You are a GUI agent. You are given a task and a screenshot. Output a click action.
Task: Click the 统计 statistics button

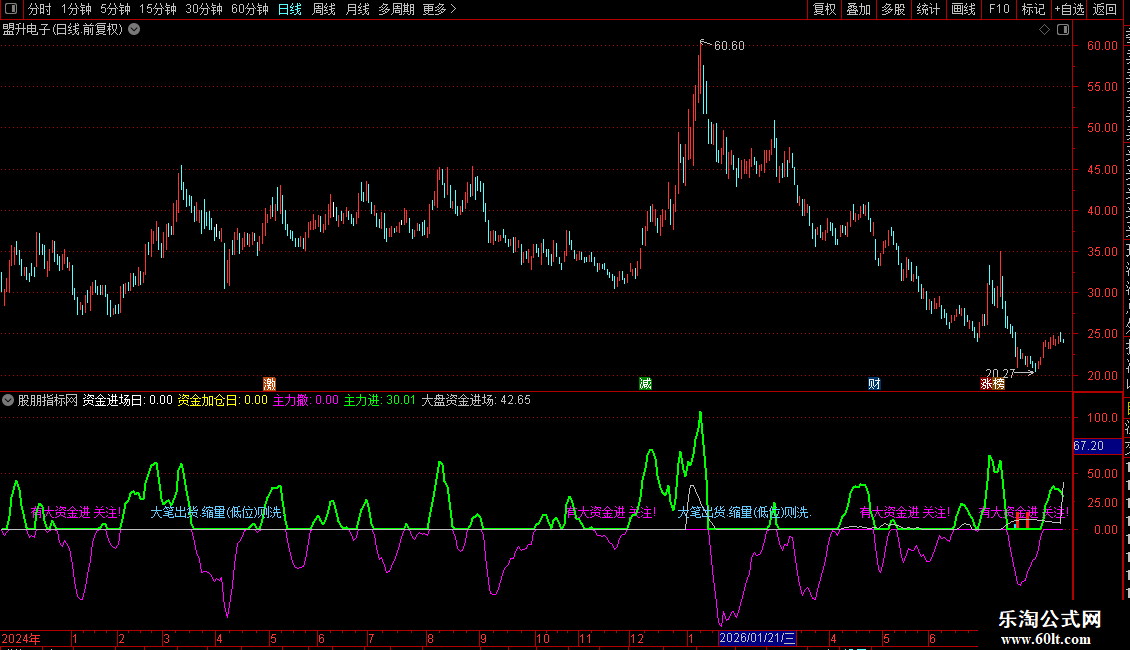tap(927, 9)
